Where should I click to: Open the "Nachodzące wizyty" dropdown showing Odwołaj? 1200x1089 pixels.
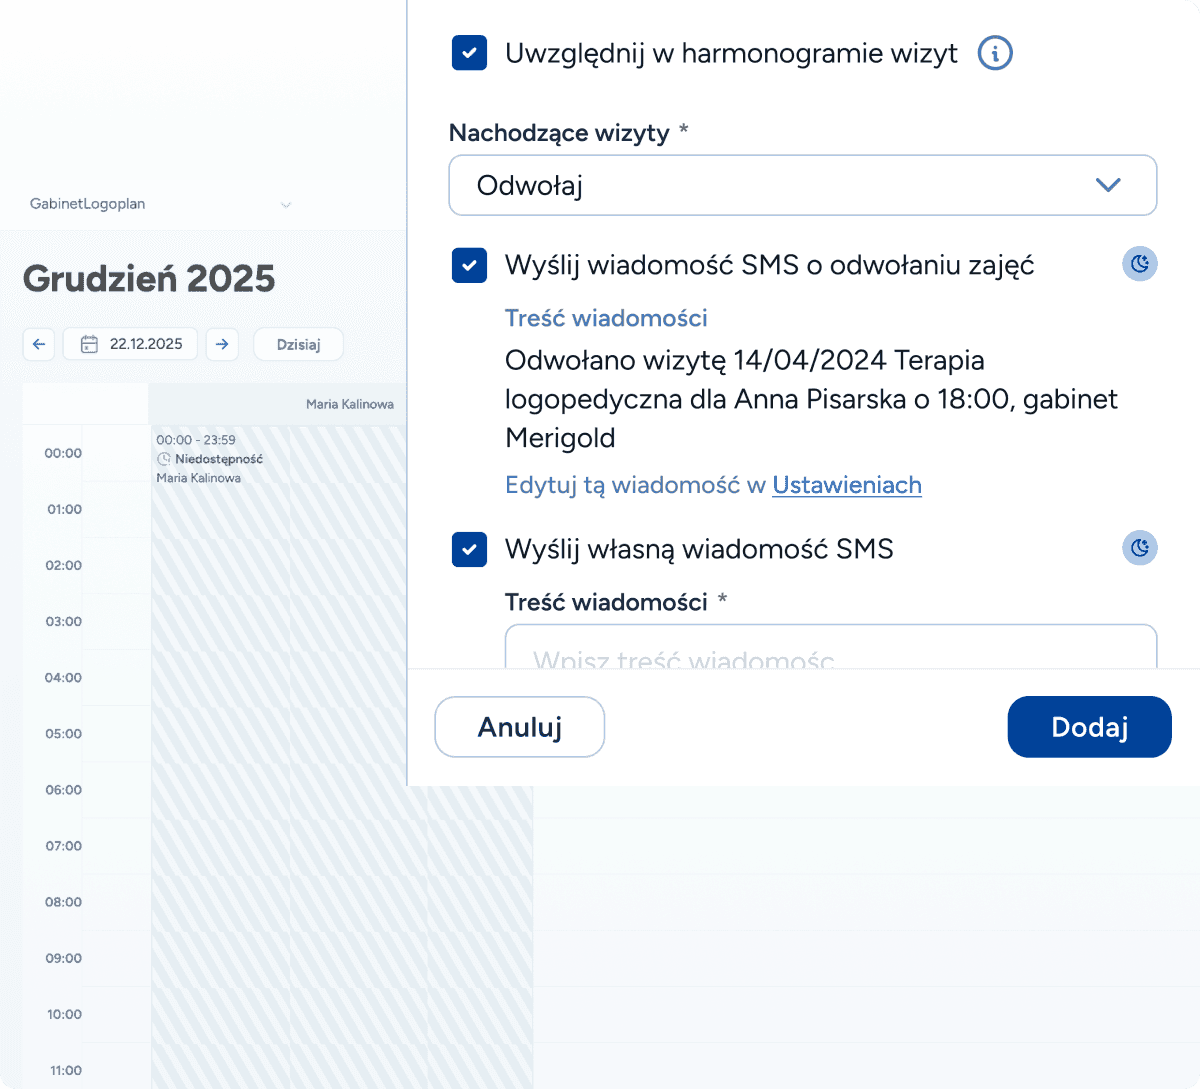802,185
